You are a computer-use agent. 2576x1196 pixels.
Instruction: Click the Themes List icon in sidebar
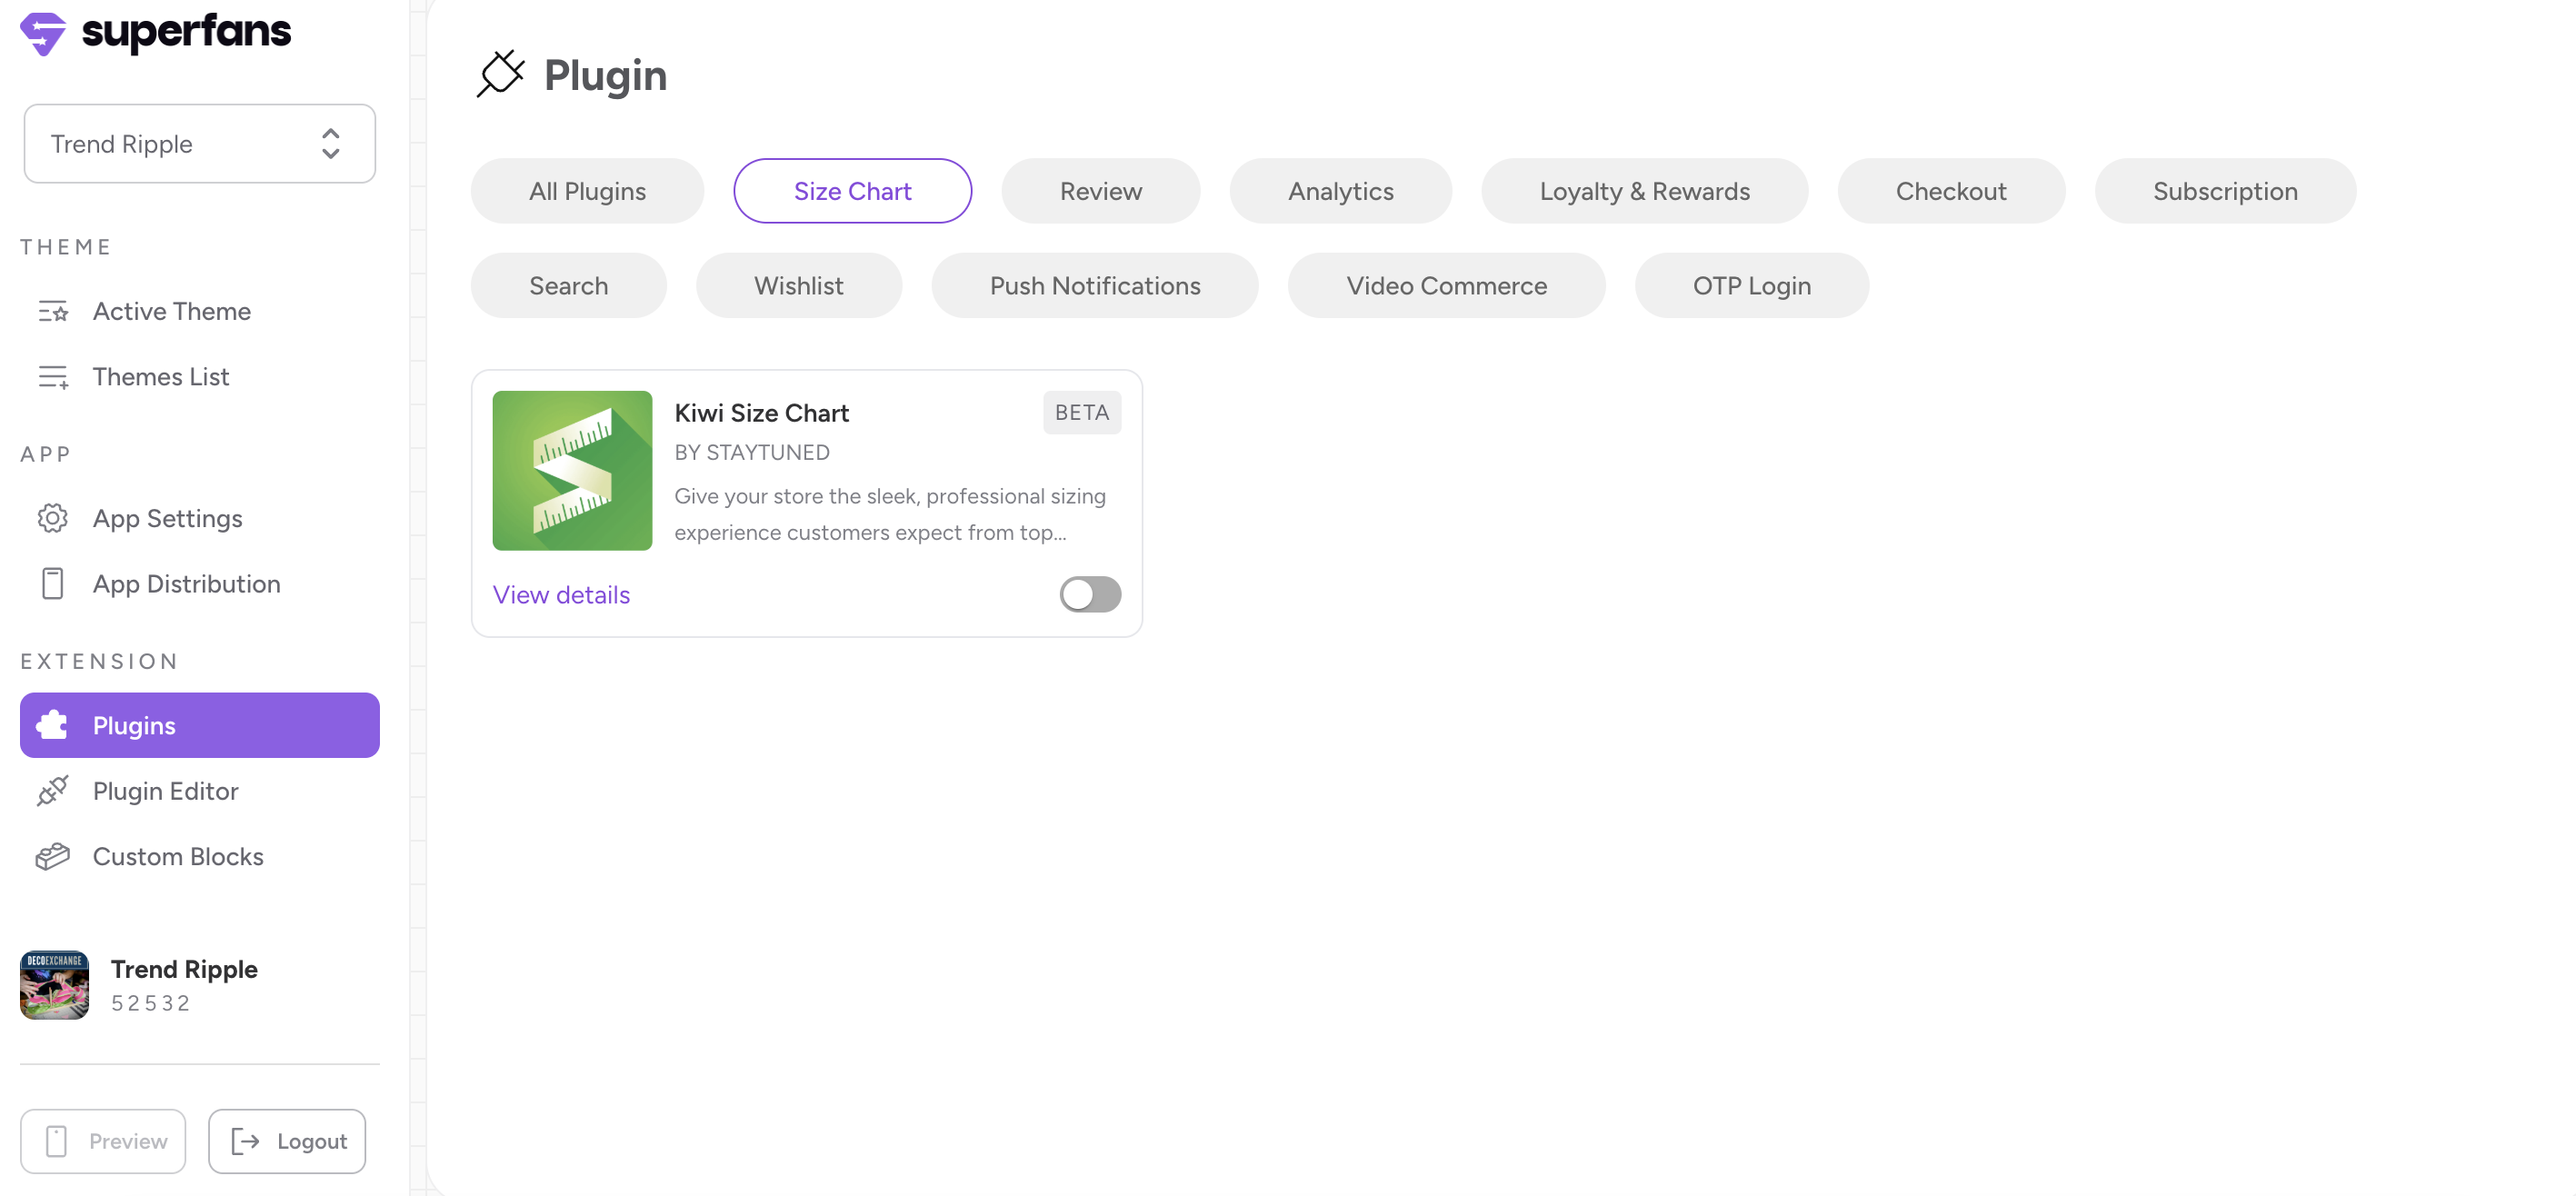pyautogui.click(x=52, y=377)
